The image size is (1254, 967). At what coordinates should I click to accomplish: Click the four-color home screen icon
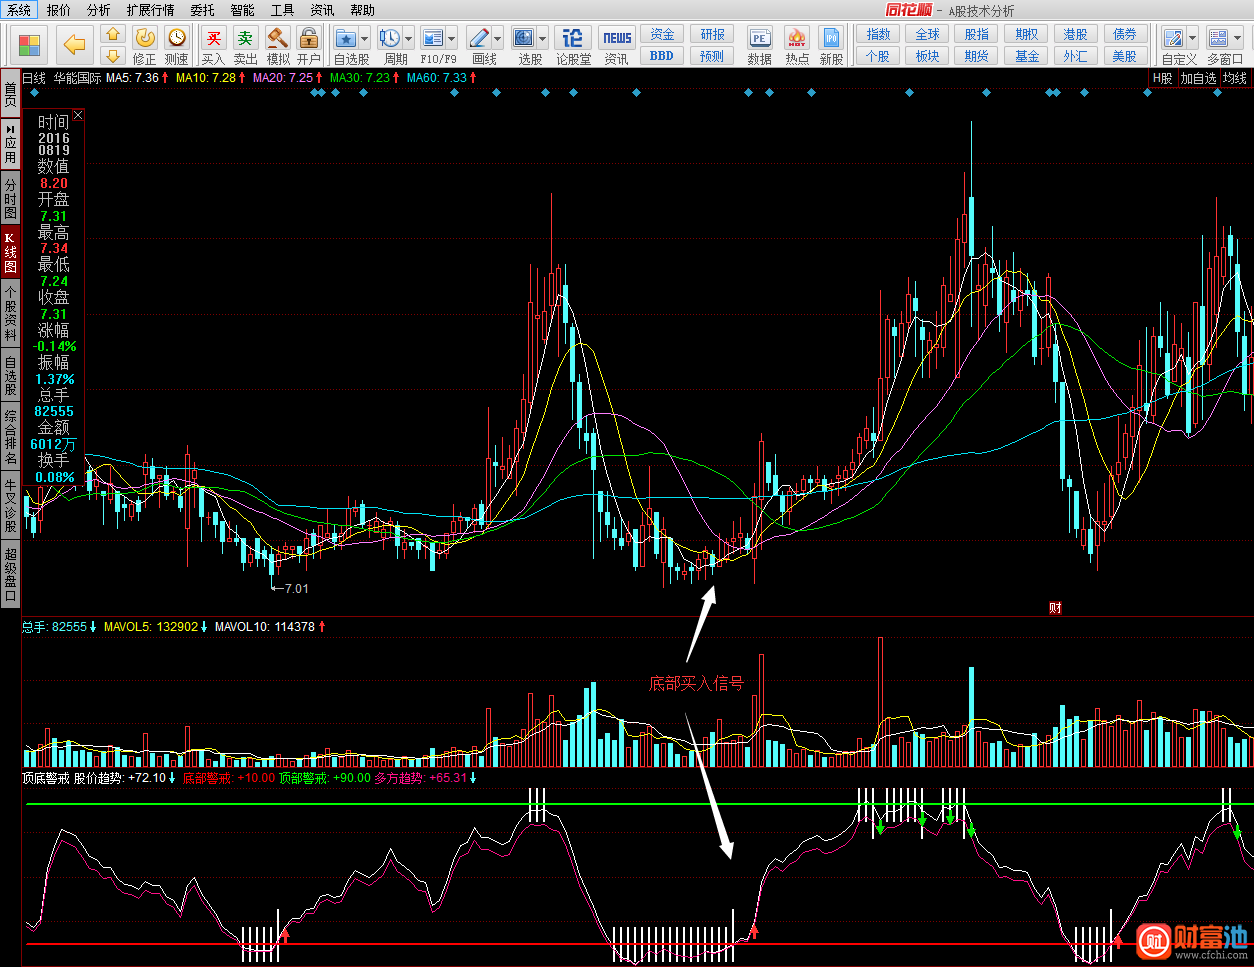point(30,45)
